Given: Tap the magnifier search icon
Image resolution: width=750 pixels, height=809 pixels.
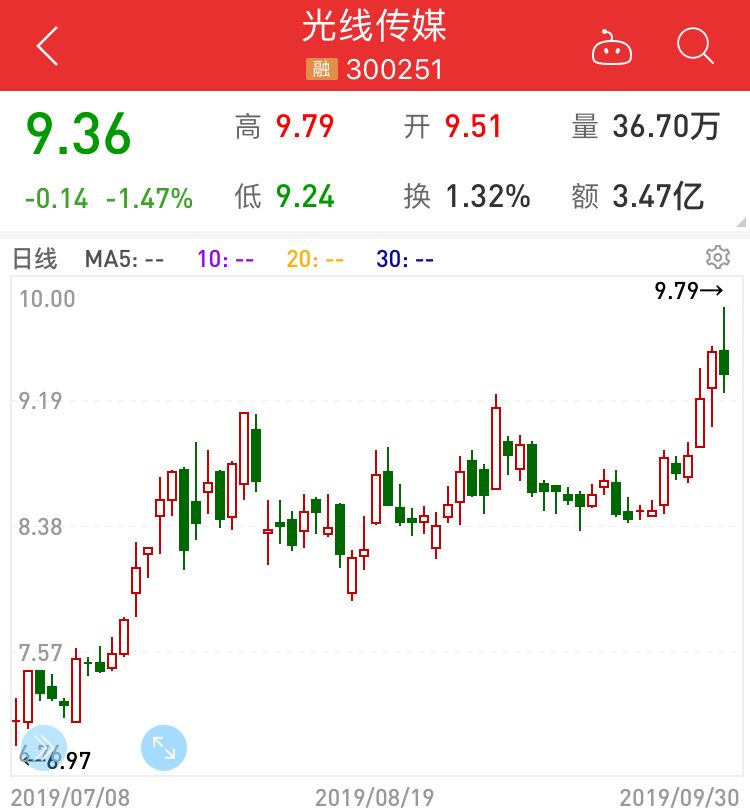Looking at the screenshot, I should click(x=694, y=46).
